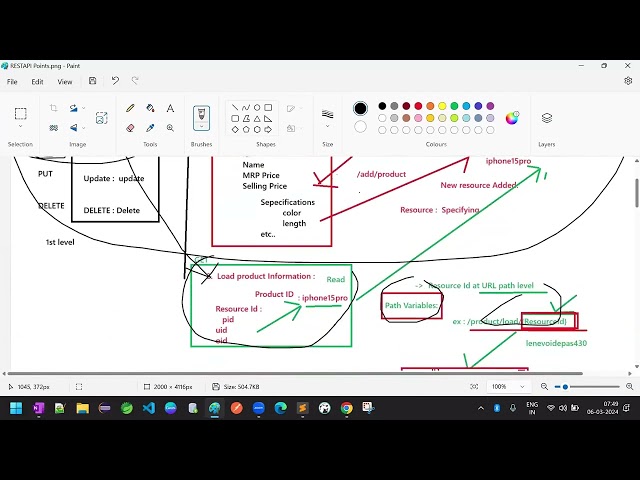640x480 pixels.
Task: Open Microsoft Edge from the taskbar
Action: (x=280, y=408)
